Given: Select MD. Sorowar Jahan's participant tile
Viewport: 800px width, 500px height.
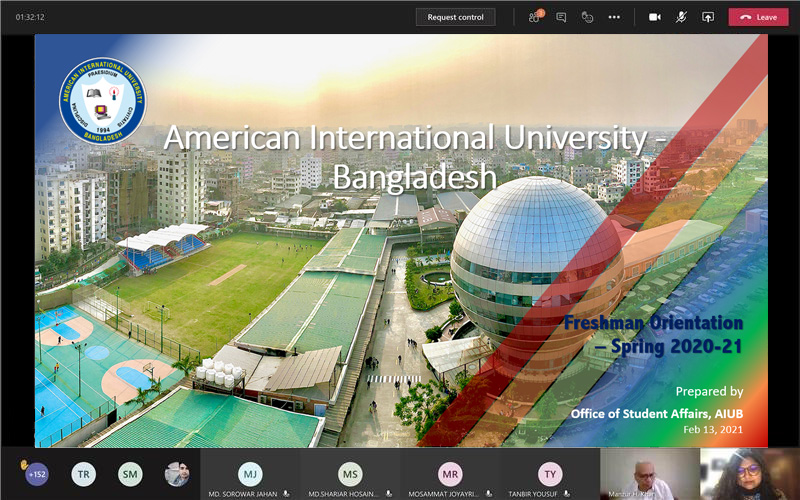Looking at the screenshot, I should coord(250,474).
